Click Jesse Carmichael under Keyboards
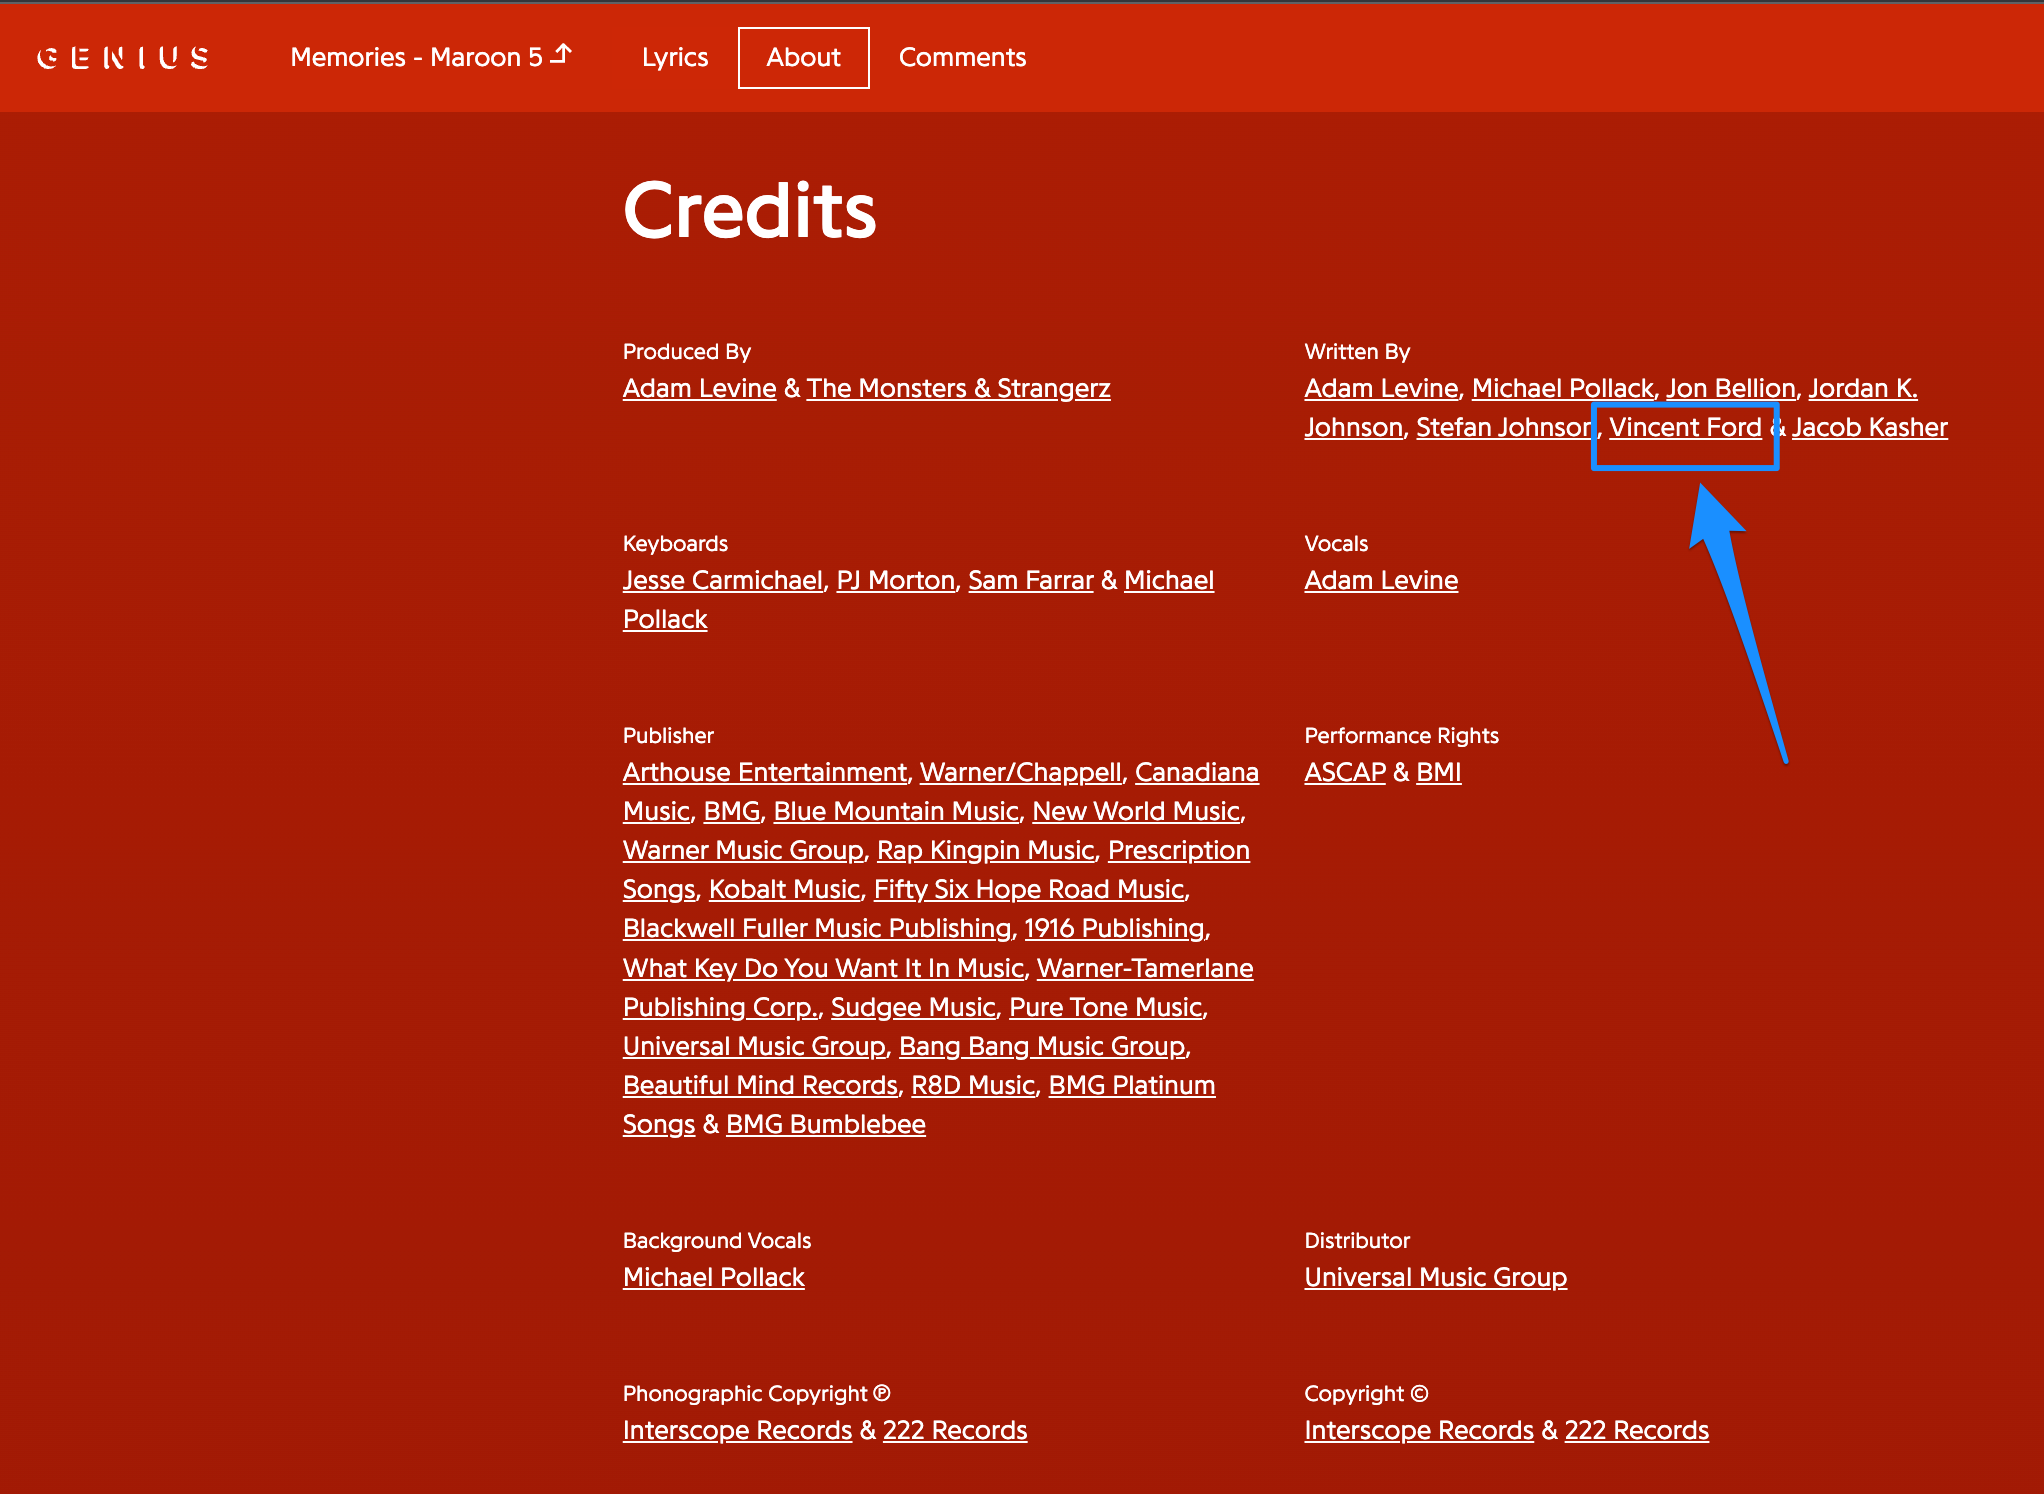 click(722, 580)
